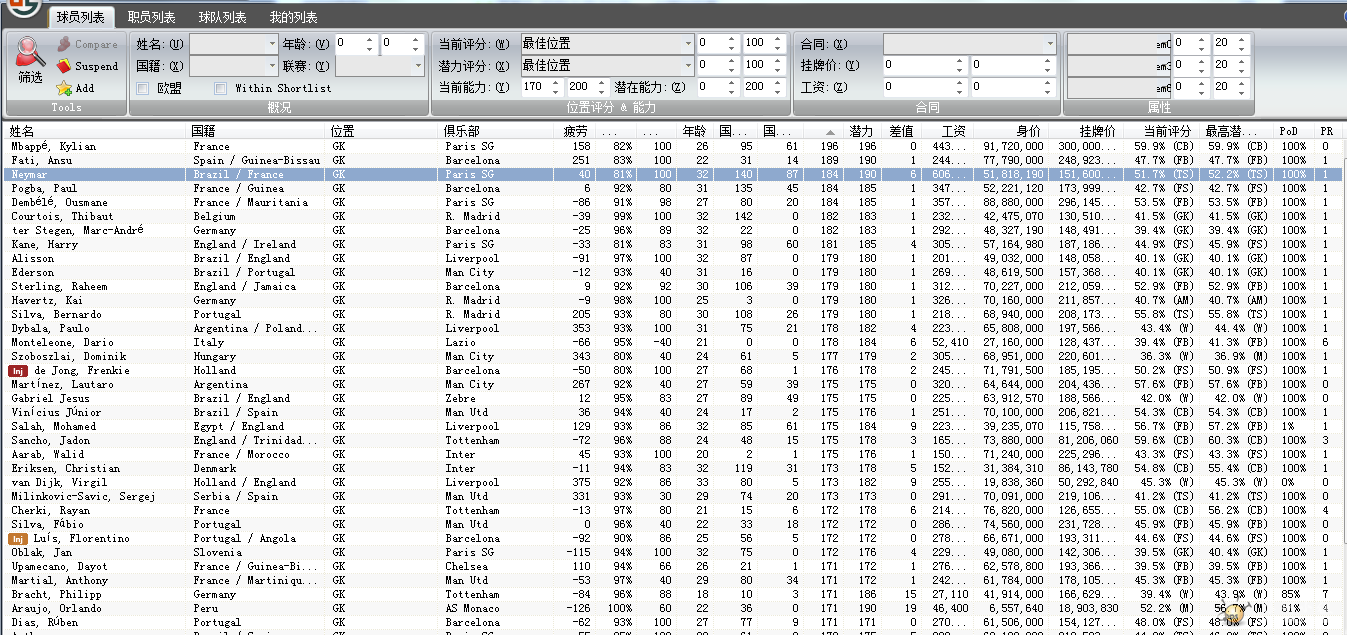The width and height of the screenshot is (1347, 635).
Task: Select the Mbappé, Kylian row
Action: click(673, 146)
